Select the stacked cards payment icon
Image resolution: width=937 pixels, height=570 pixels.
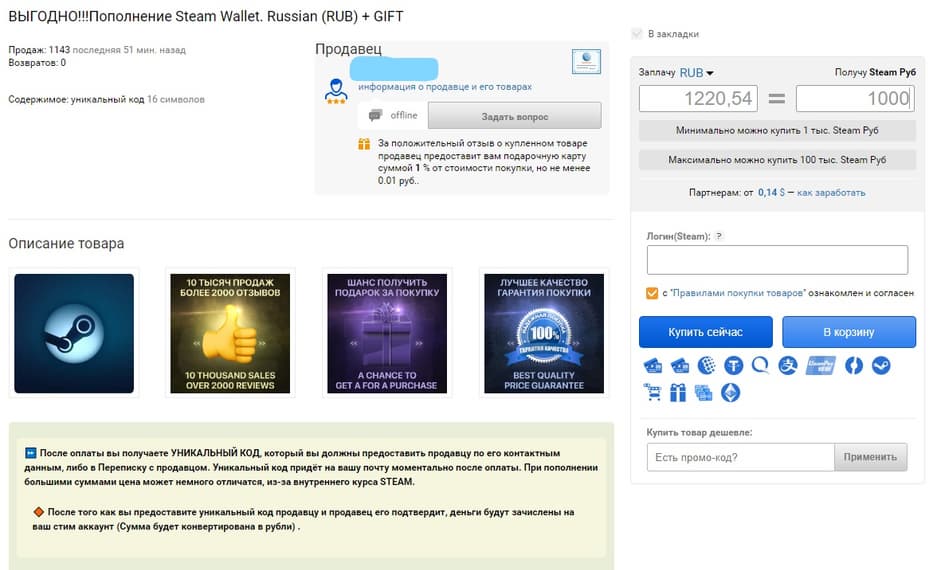pyautogui.click(x=703, y=393)
